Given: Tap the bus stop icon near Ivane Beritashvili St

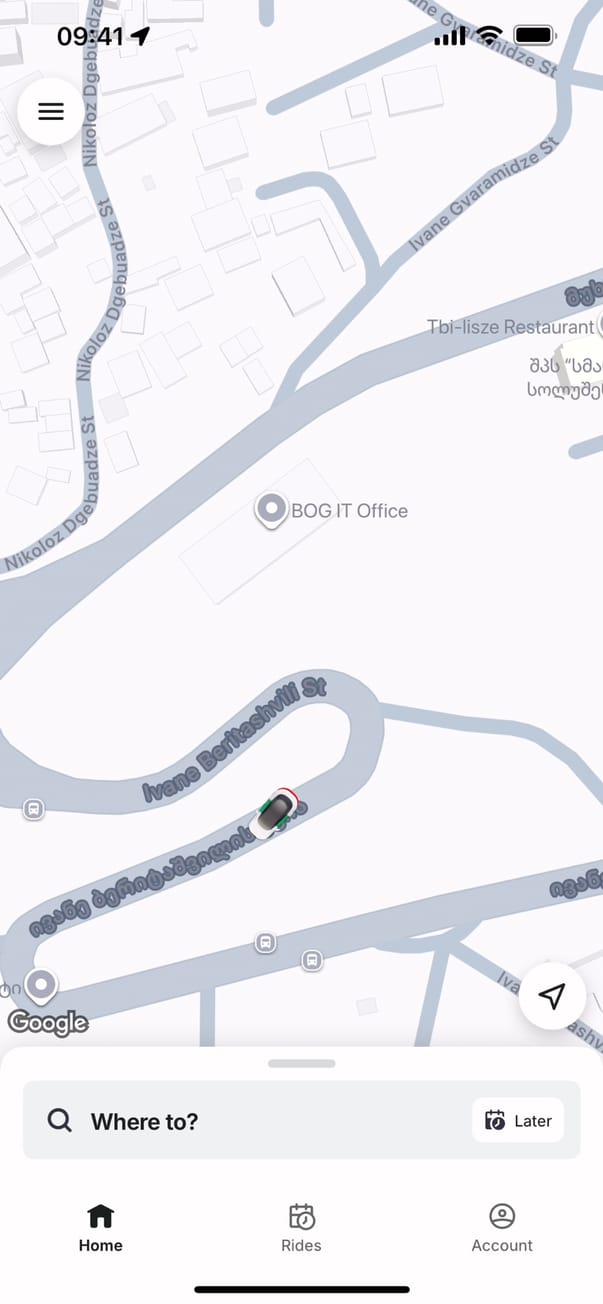Looking at the screenshot, I should pyautogui.click(x=34, y=809).
